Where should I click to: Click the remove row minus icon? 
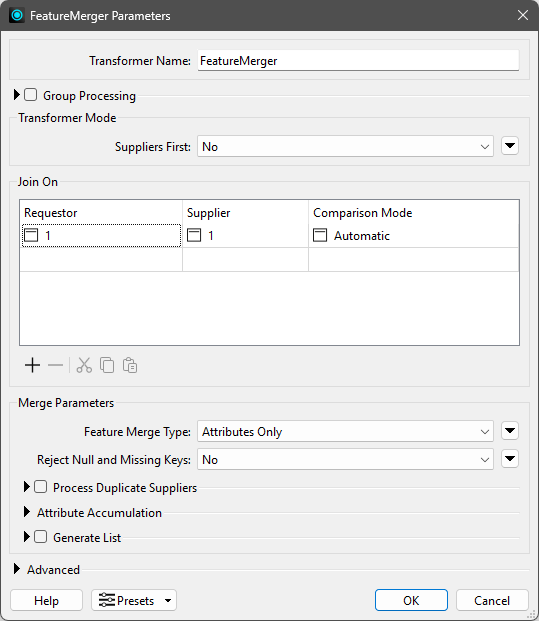tap(55, 365)
